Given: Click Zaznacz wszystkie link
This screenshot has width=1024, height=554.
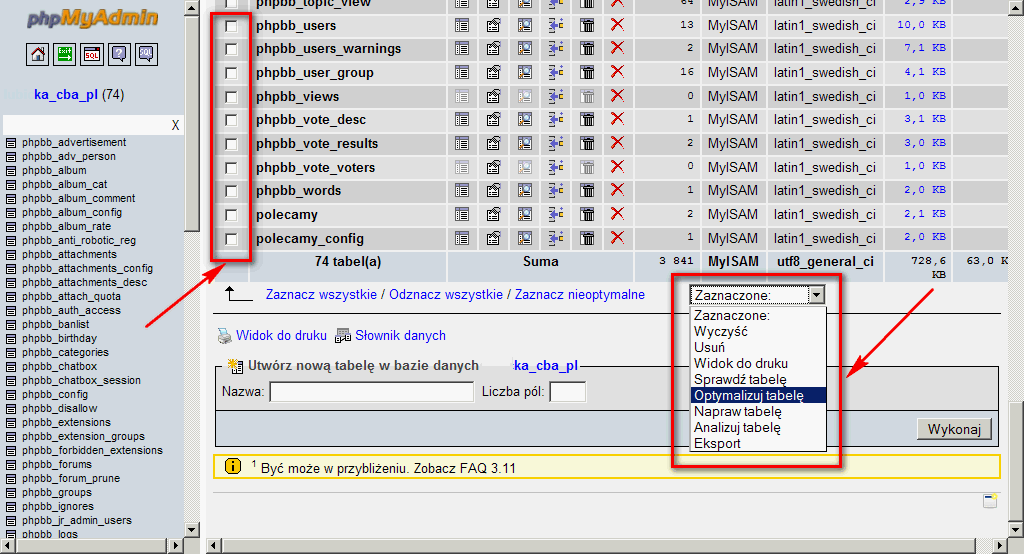Looking at the screenshot, I should [321, 295].
